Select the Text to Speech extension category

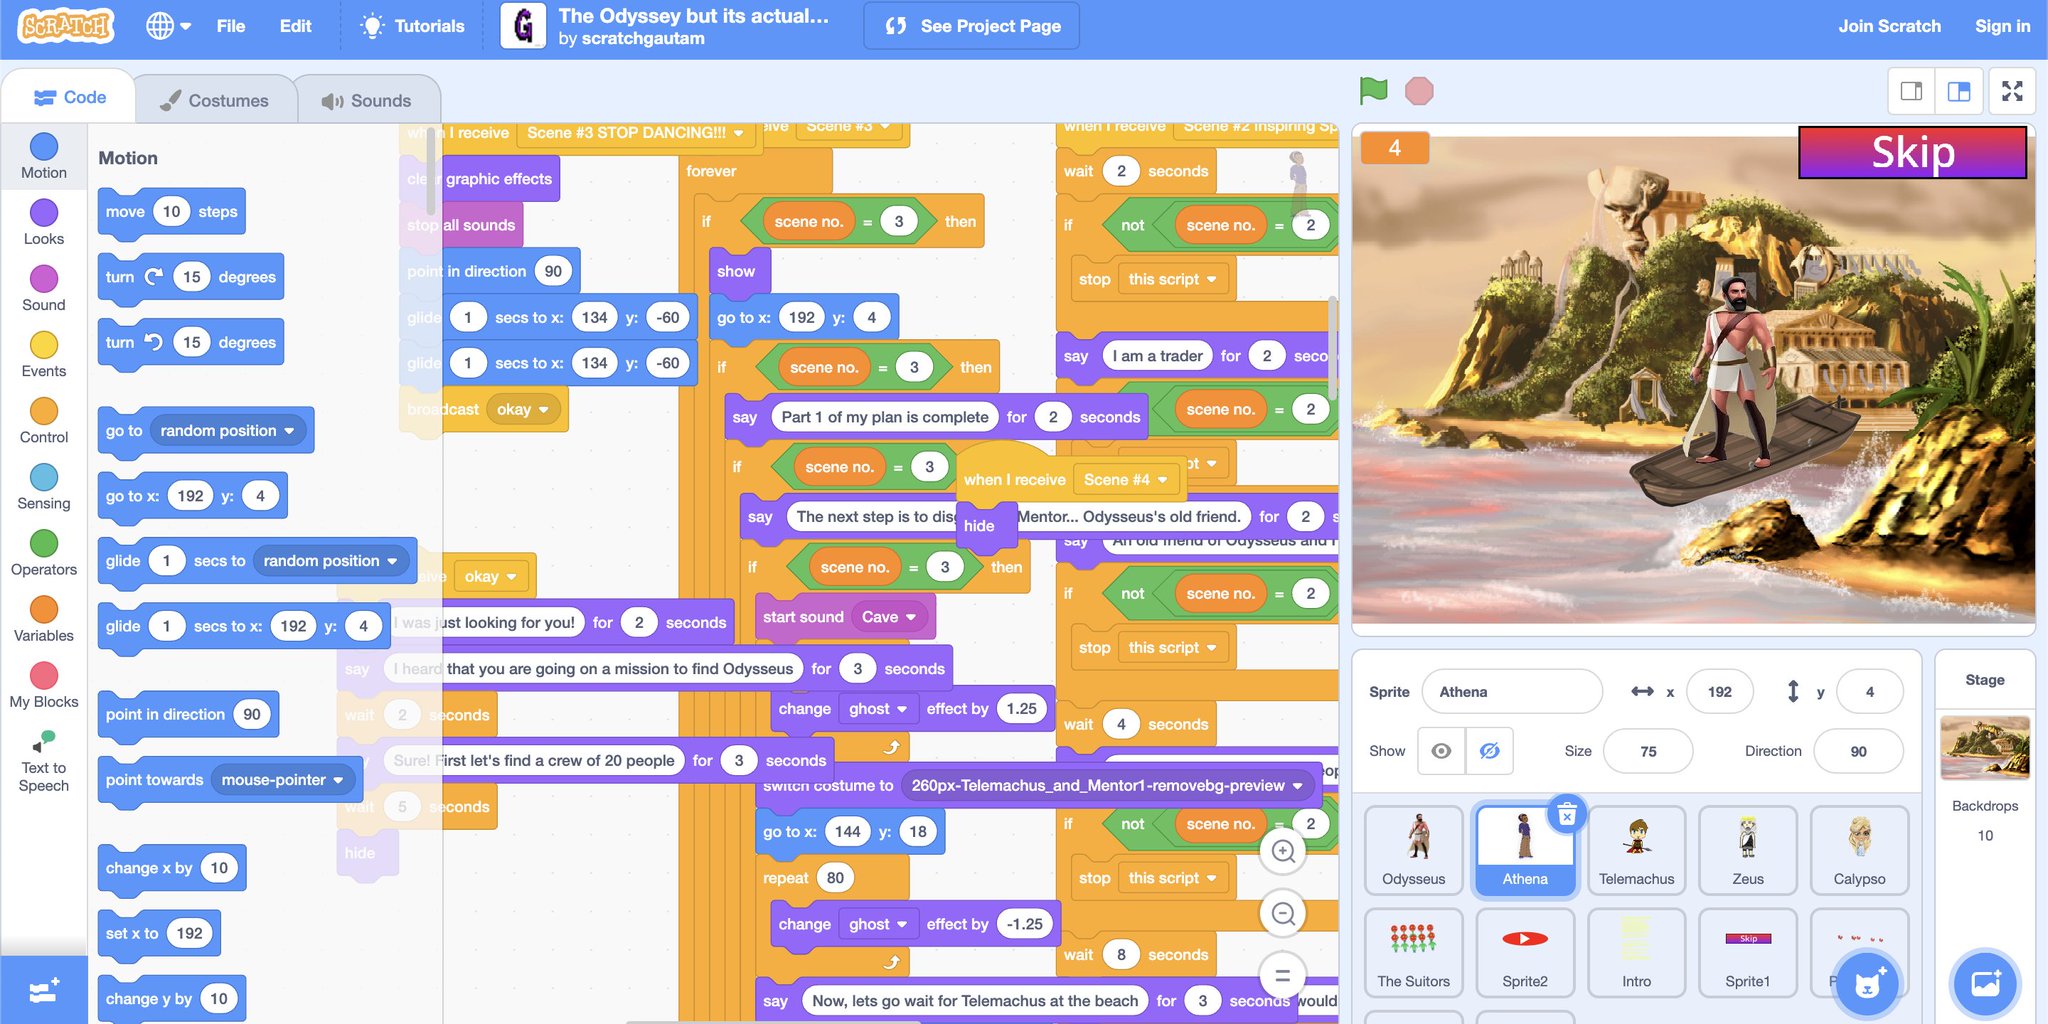(x=44, y=760)
